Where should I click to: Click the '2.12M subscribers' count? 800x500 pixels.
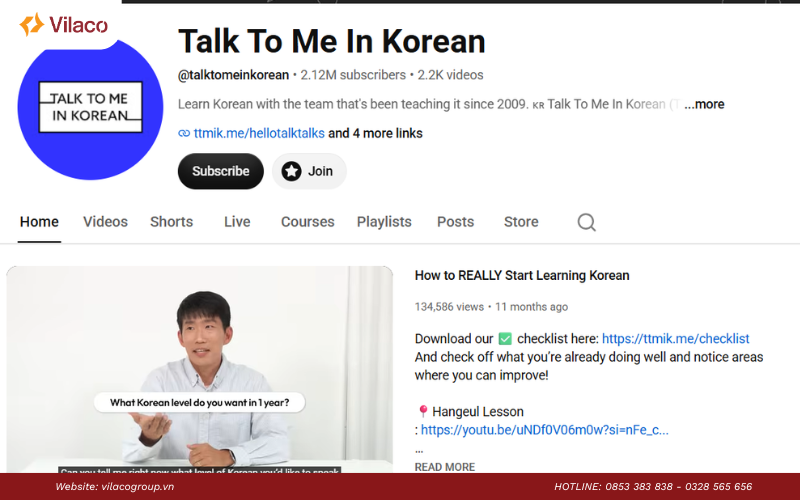point(353,75)
